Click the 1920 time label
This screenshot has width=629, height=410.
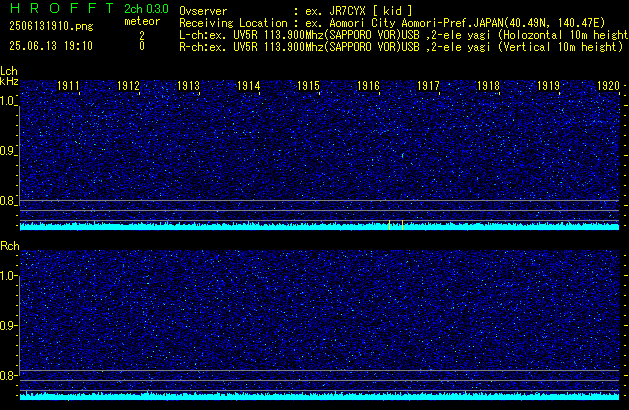coord(608,86)
